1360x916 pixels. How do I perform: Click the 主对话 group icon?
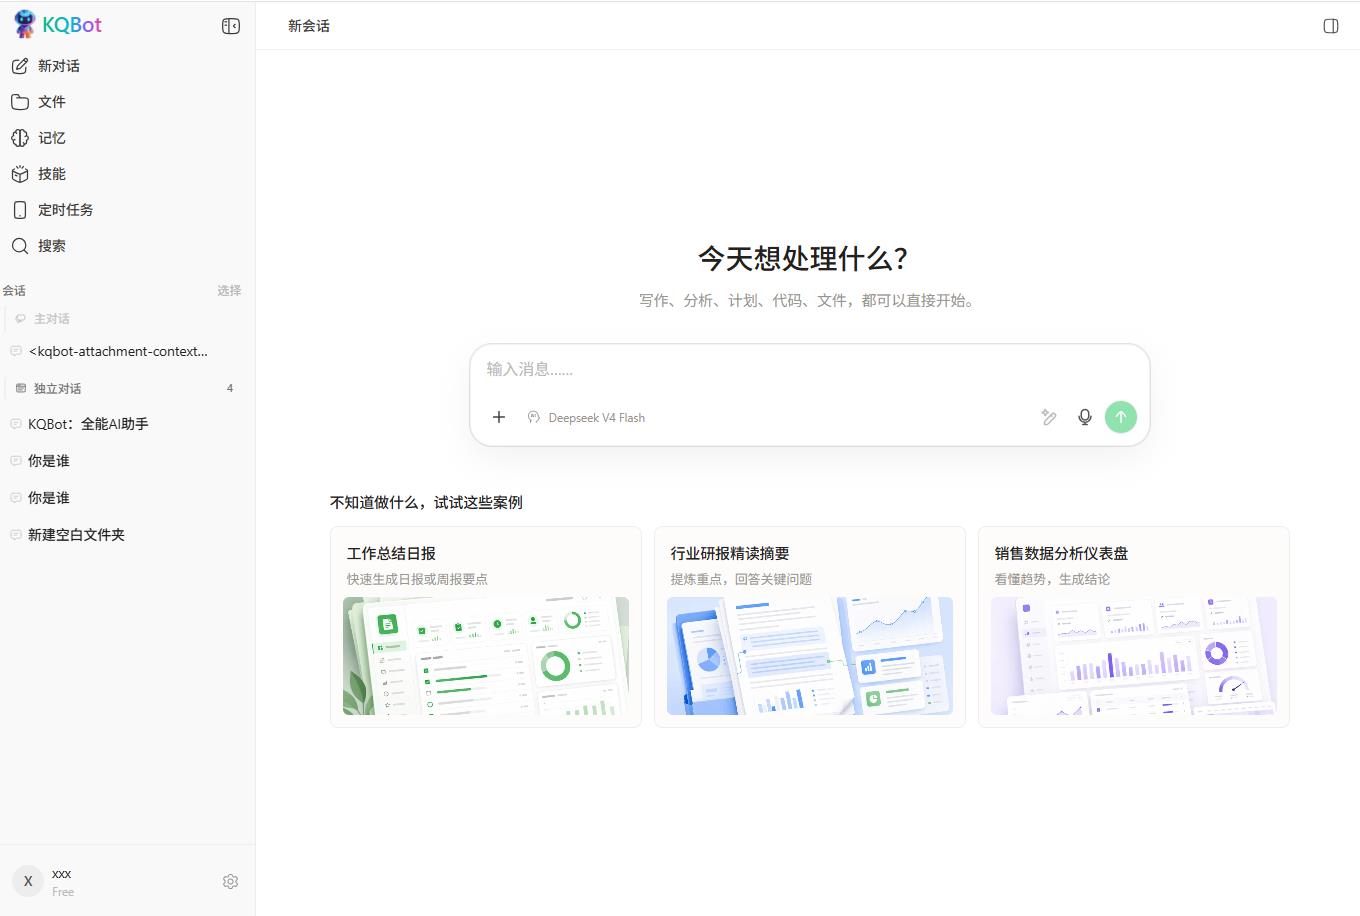coord(21,319)
